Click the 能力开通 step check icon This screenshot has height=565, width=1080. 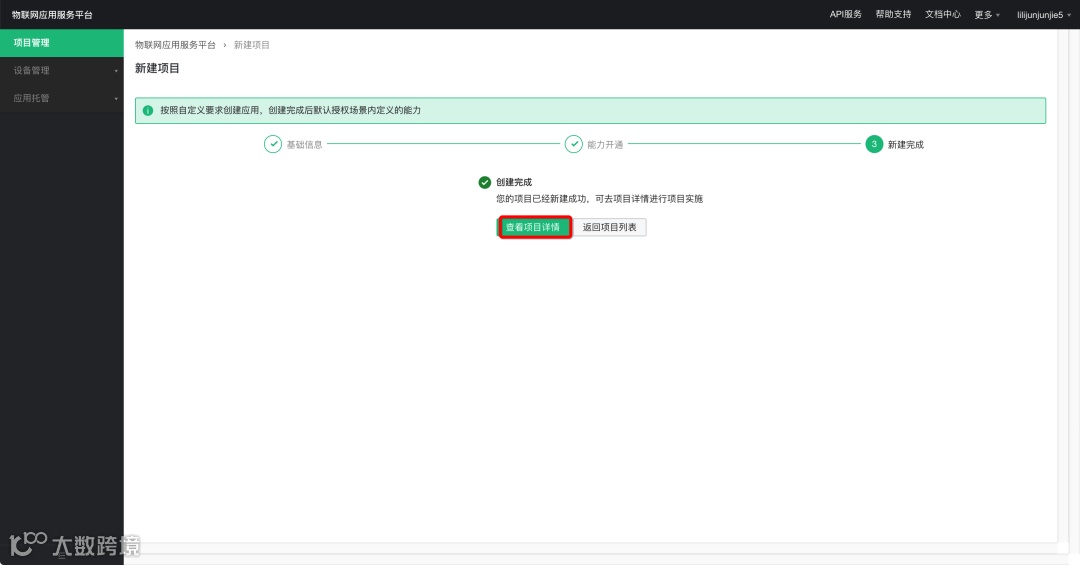coord(574,144)
